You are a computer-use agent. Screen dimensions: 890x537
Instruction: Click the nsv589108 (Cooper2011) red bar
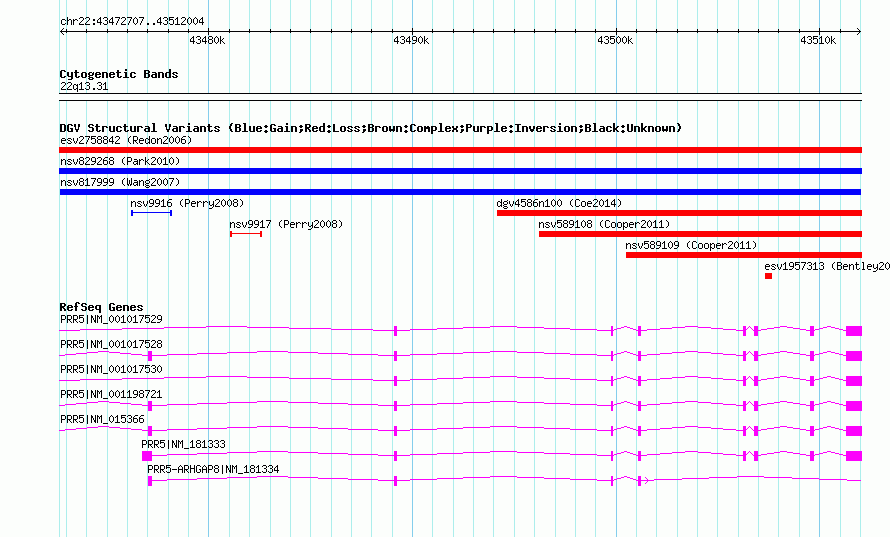tap(700, 234)
